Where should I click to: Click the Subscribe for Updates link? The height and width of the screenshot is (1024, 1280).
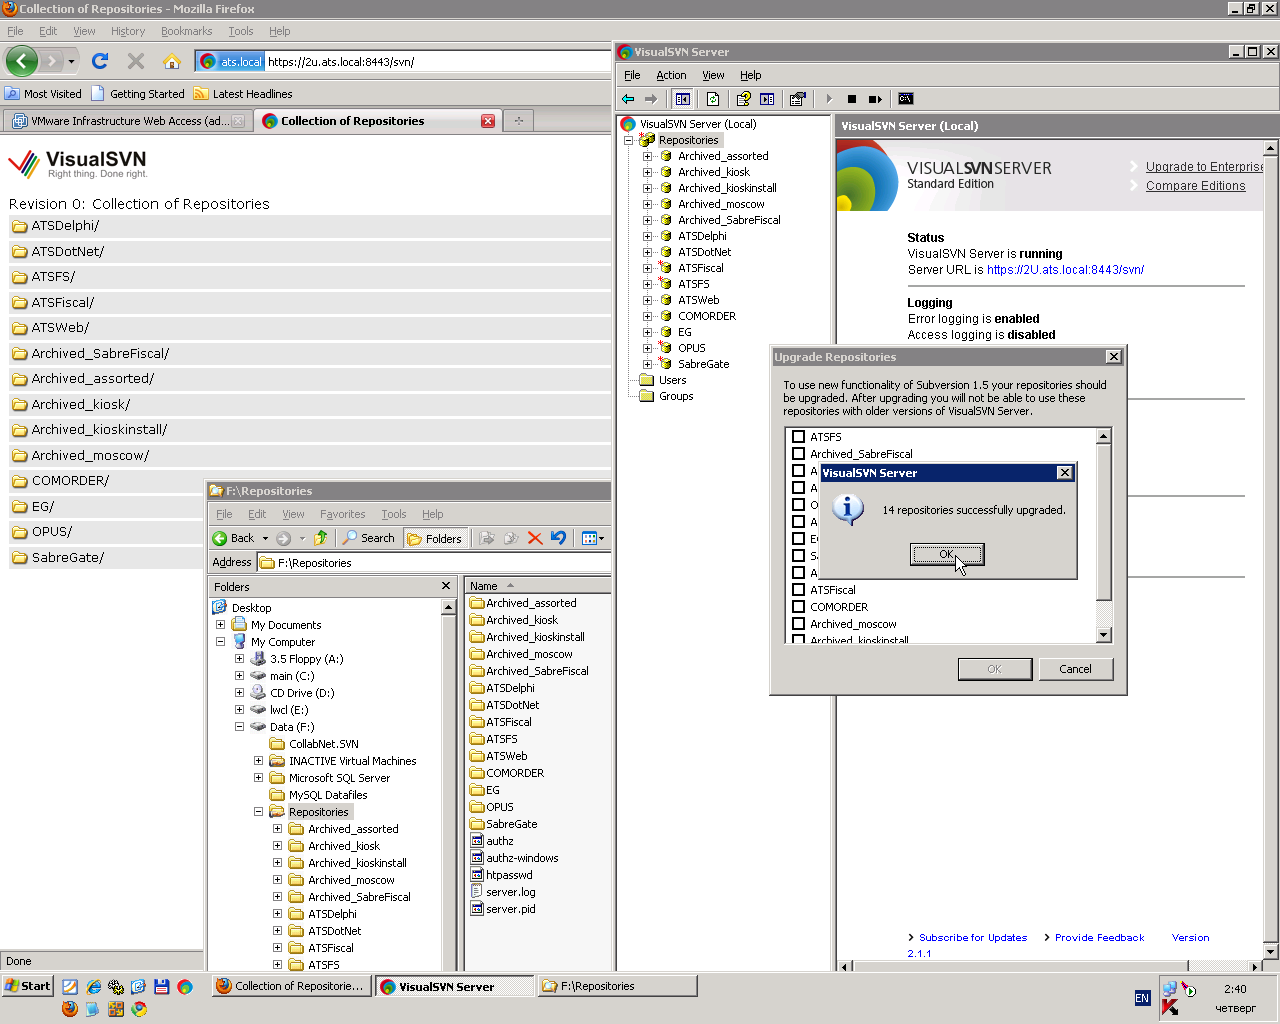[973, 938]
